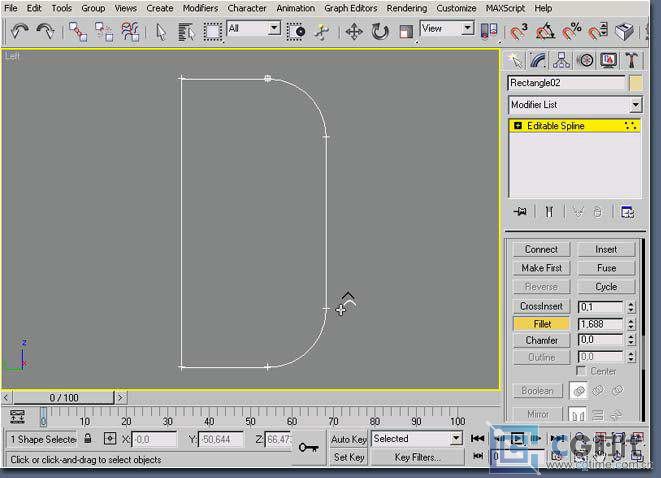661x478 pixels.
Task: Activate the Select and Move tool
Action: click(354, 32)
